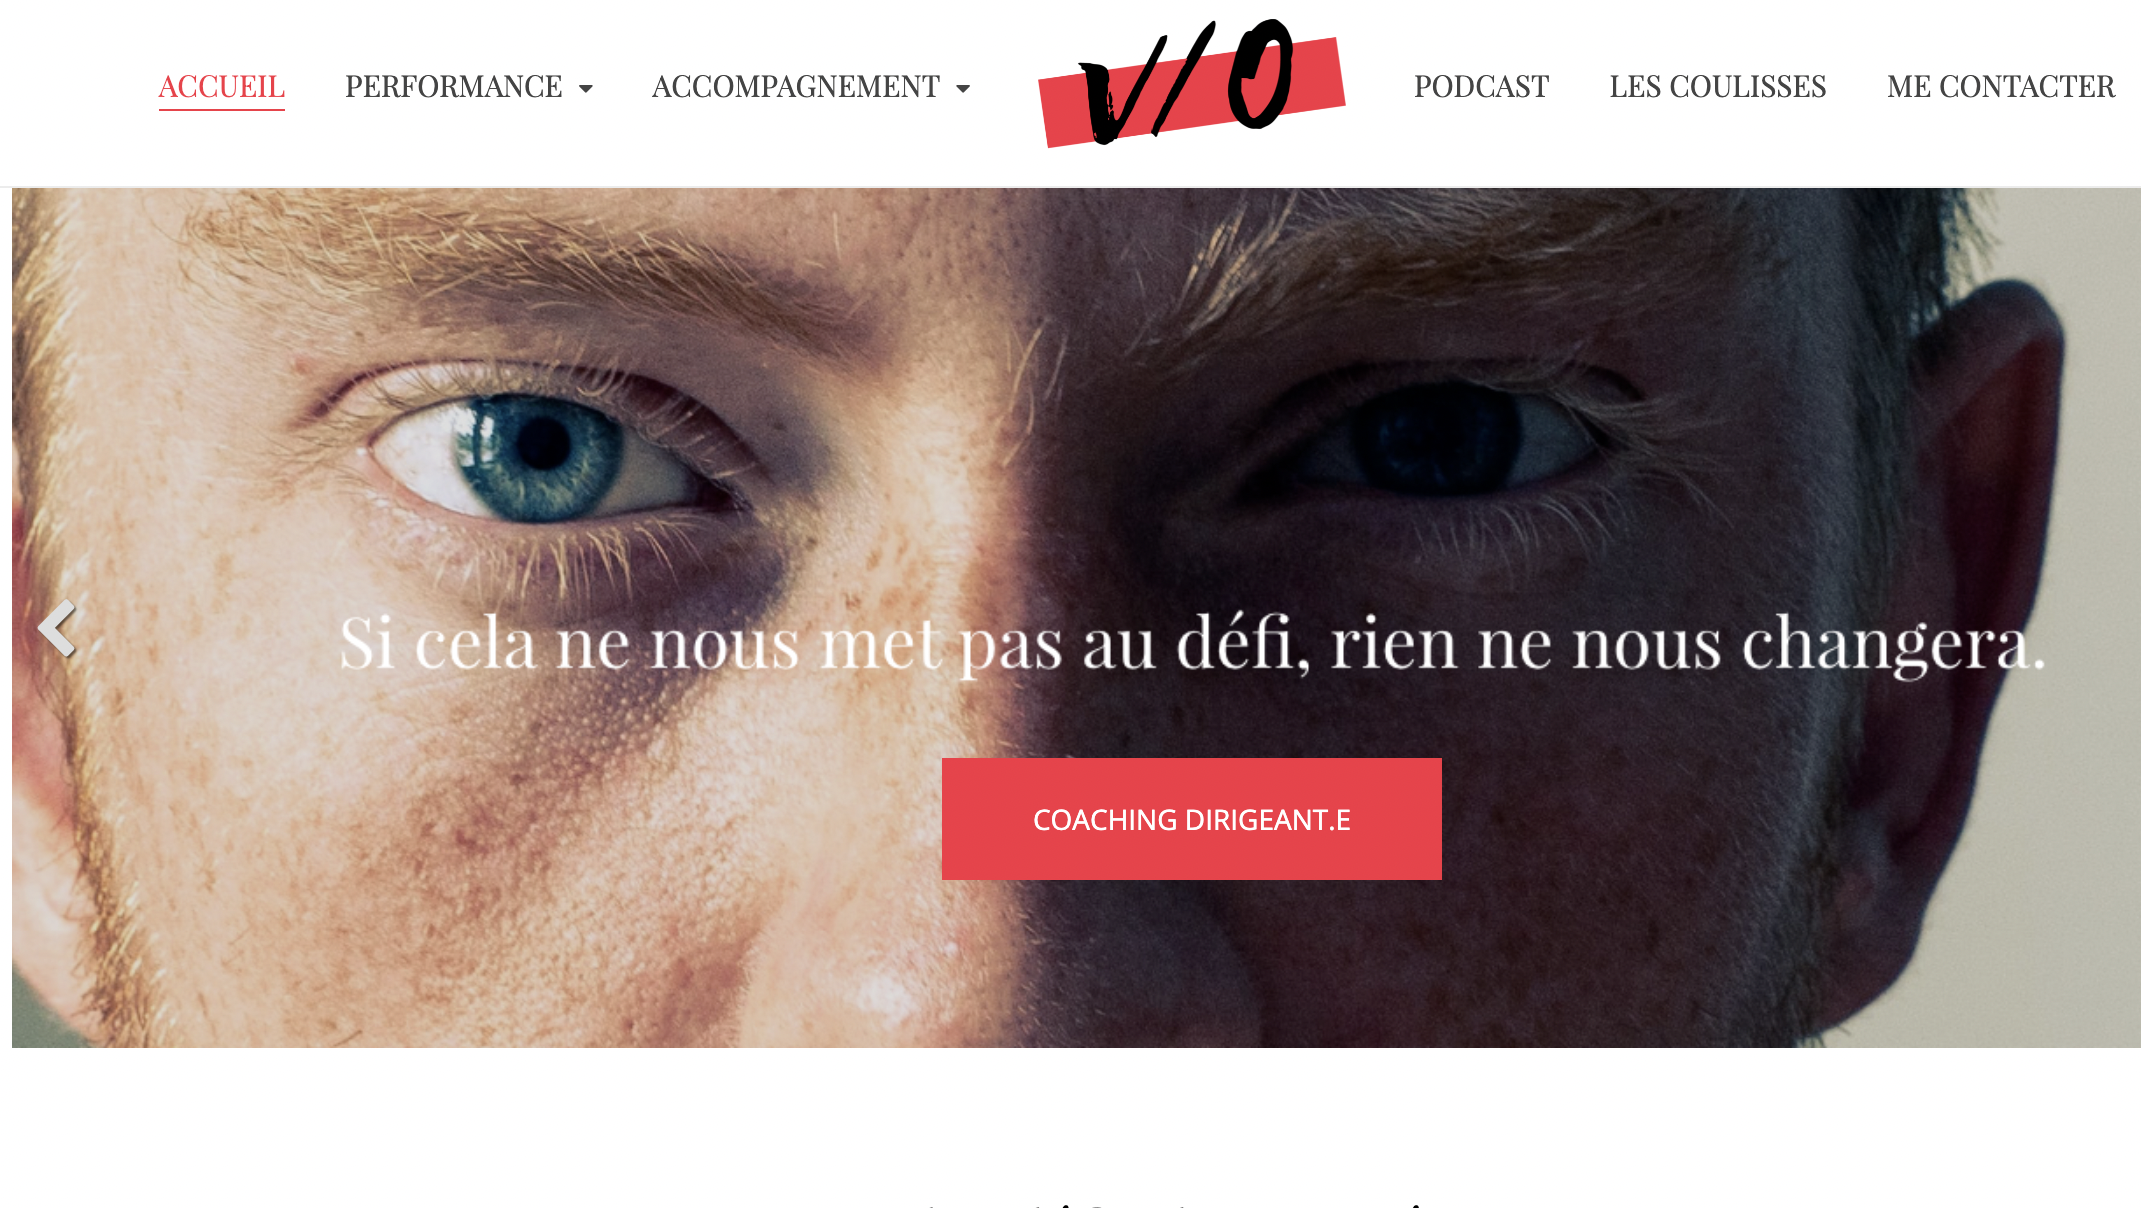
Task: Select the PERFORMANCE menu label
Action: [x=454, y=87]
